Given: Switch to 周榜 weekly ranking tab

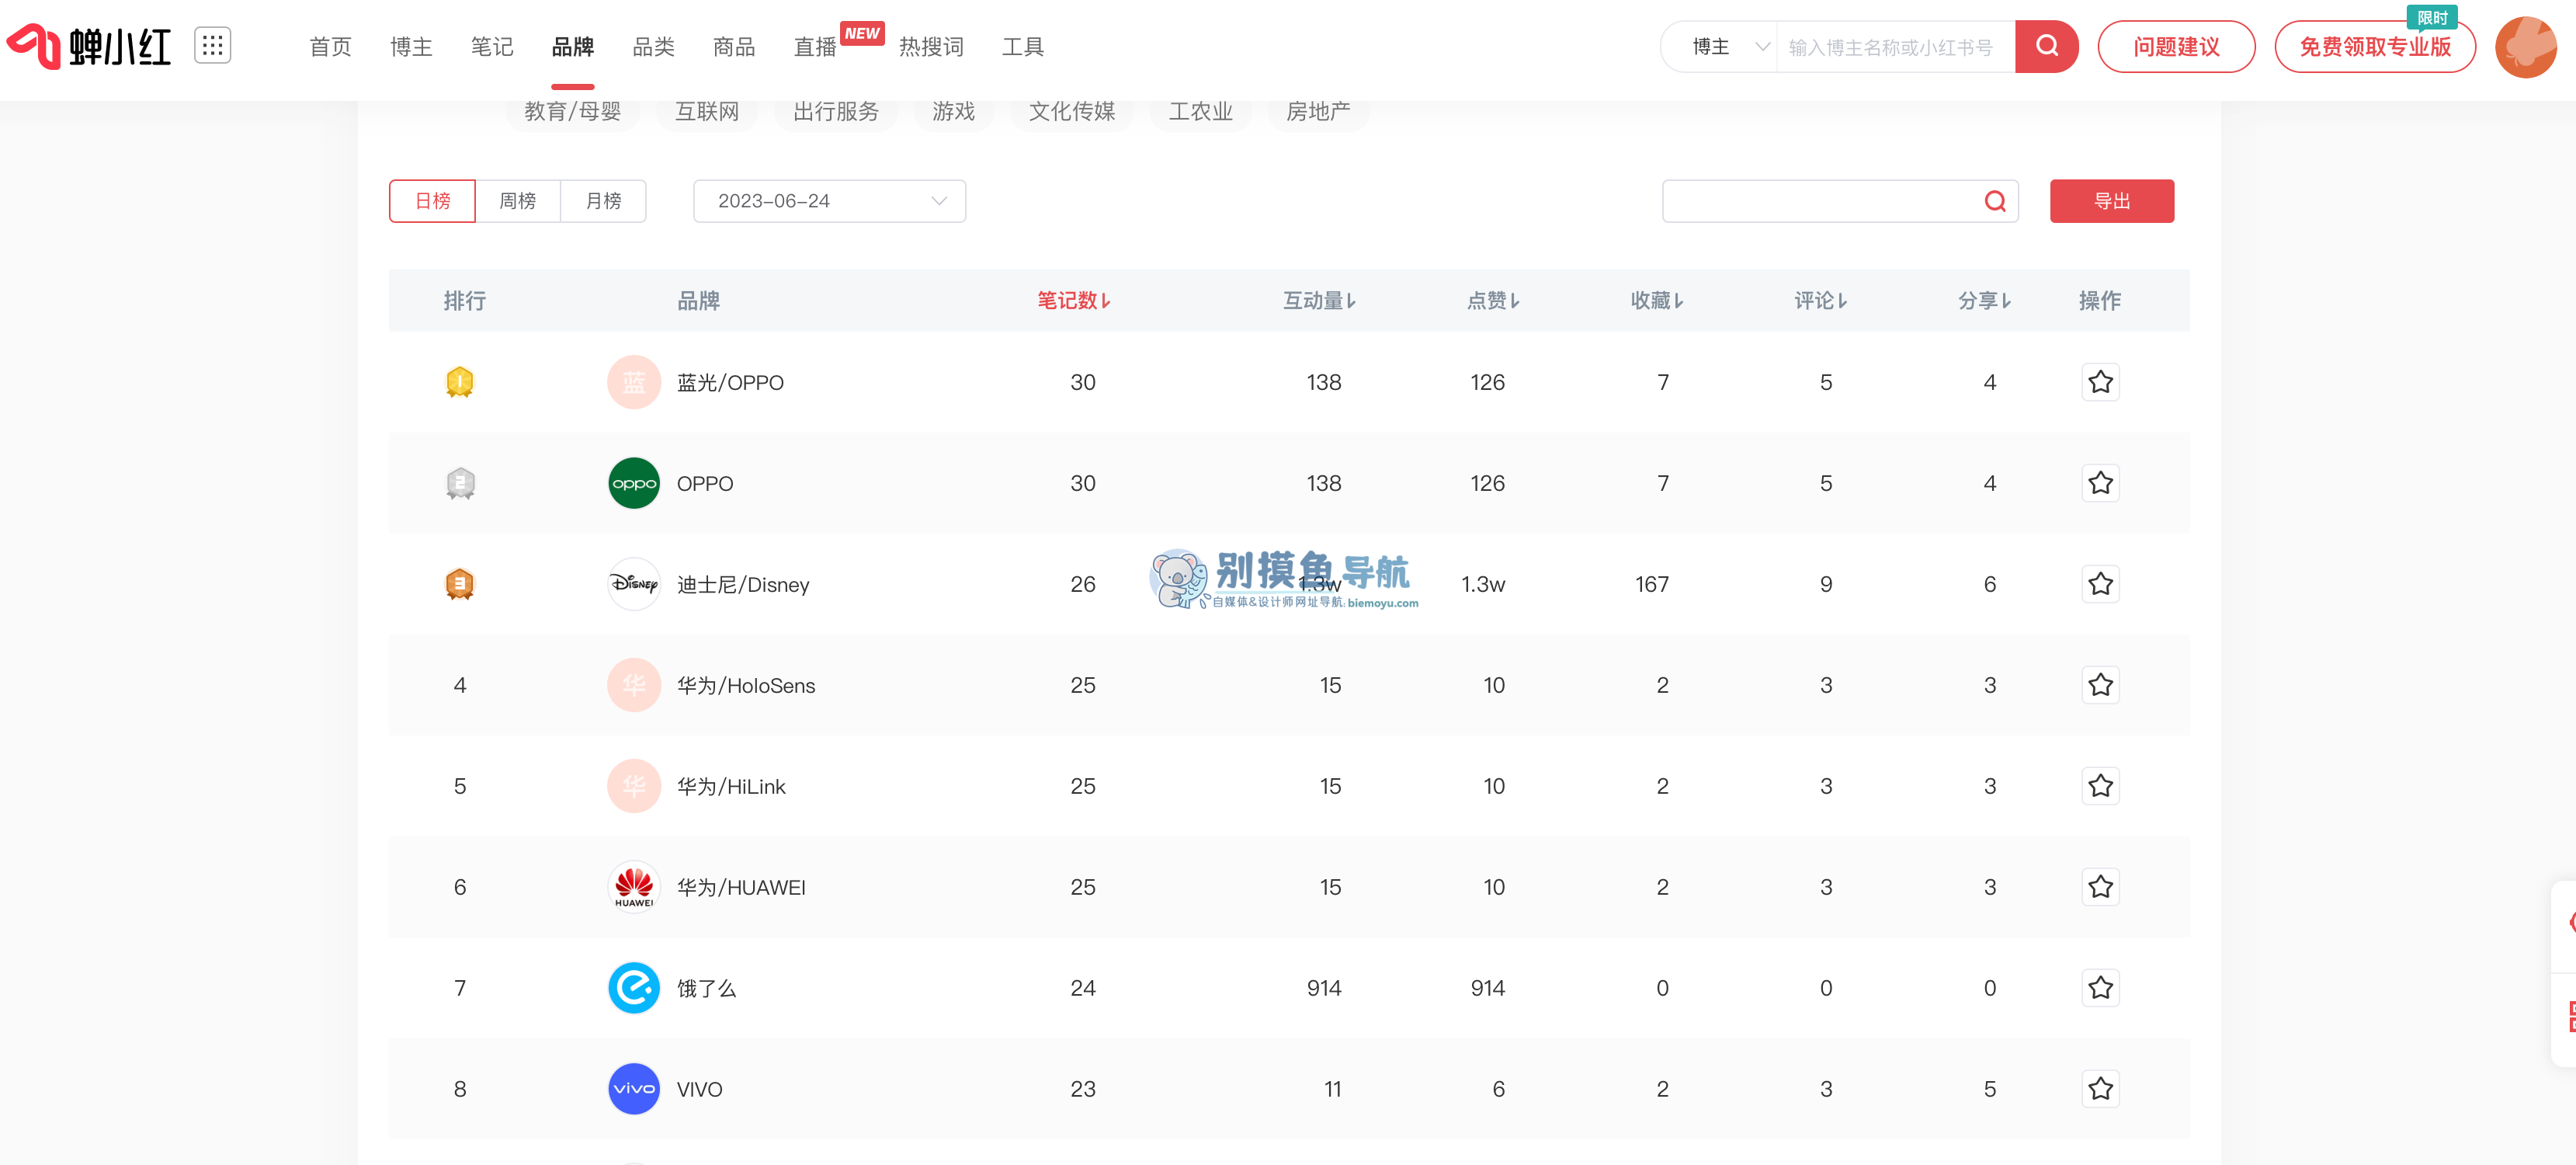Looking at the screenshot, I should (x=517, y=201).
